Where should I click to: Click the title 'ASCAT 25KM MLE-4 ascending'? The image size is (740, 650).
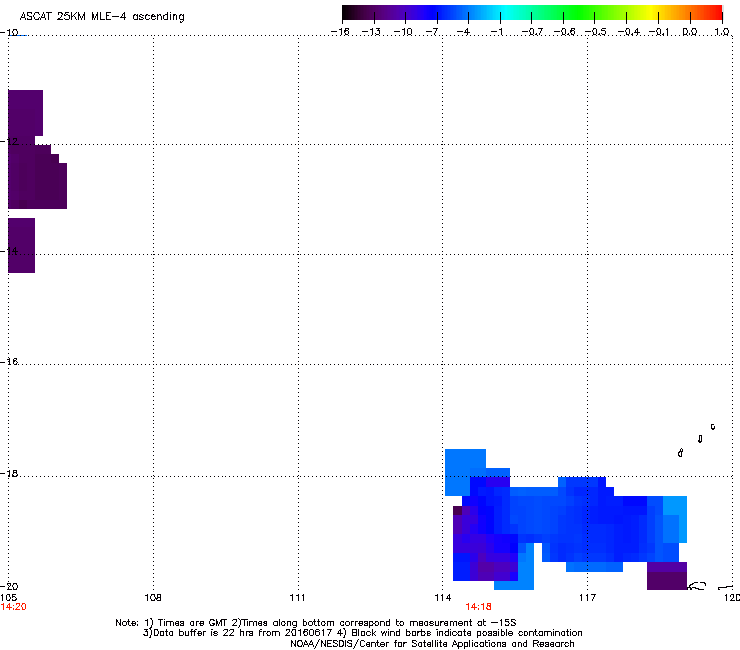pyautogui.click(x=102, y=16)
